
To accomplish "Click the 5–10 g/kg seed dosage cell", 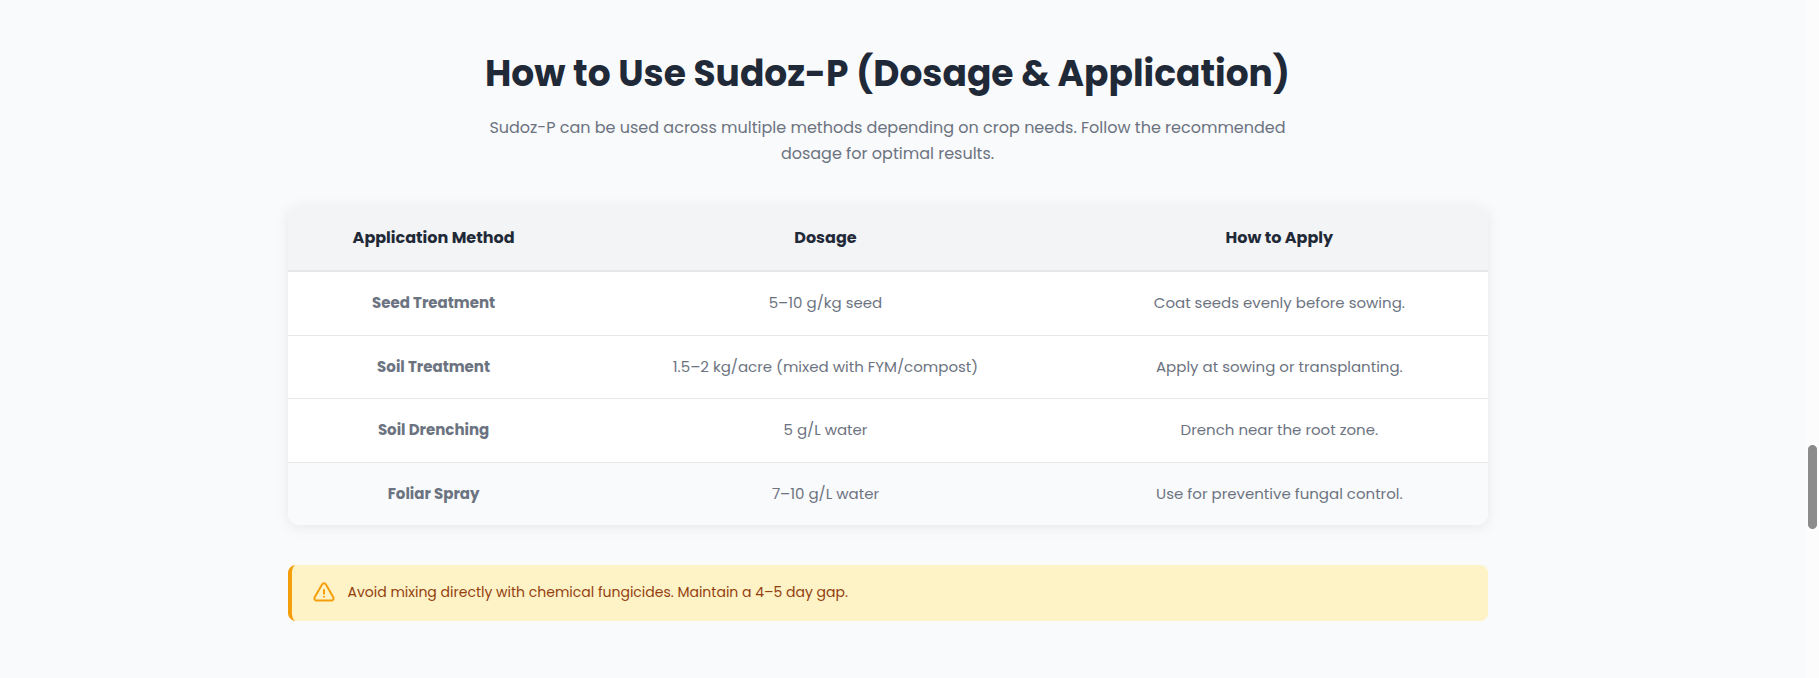I will (x=825, y=303).
